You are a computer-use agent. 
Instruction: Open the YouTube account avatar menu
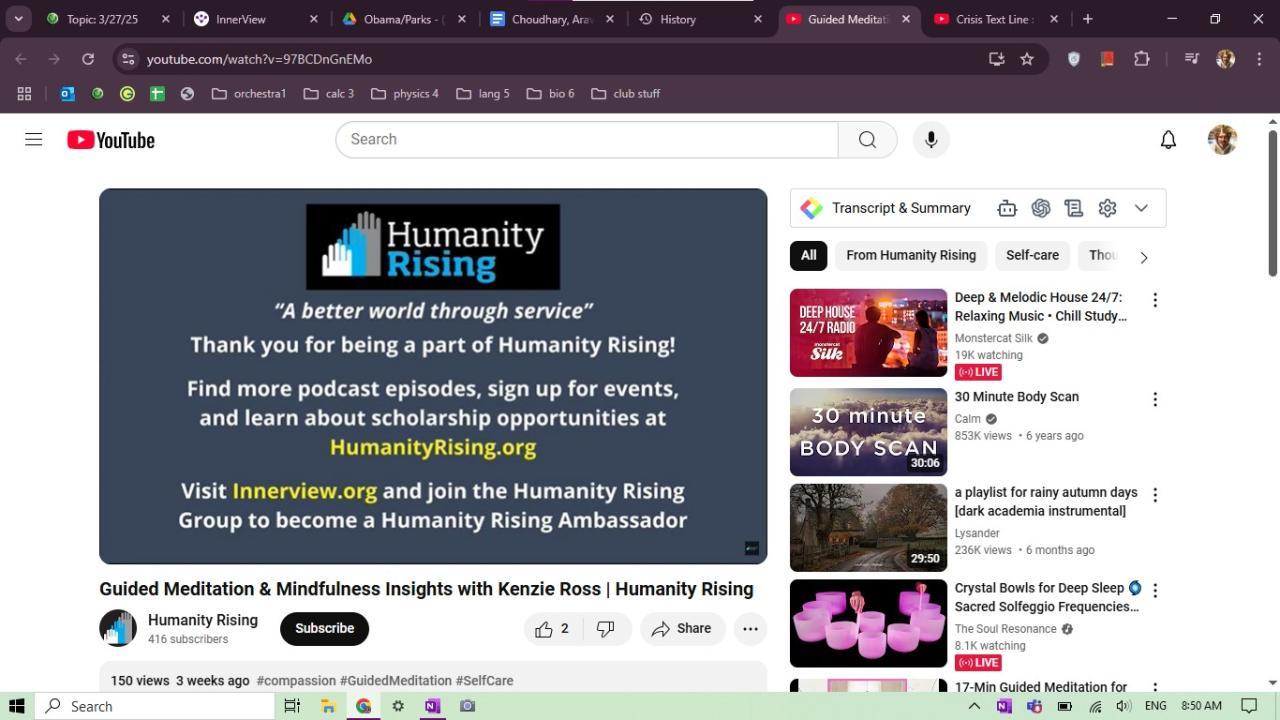point(1222,140)
